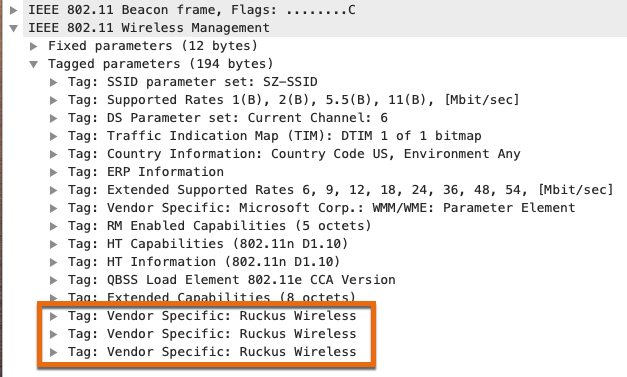627x377 pixels.
Task: Expand the RM Enabled Capabilities tag
Action: (x=53, y=226)
